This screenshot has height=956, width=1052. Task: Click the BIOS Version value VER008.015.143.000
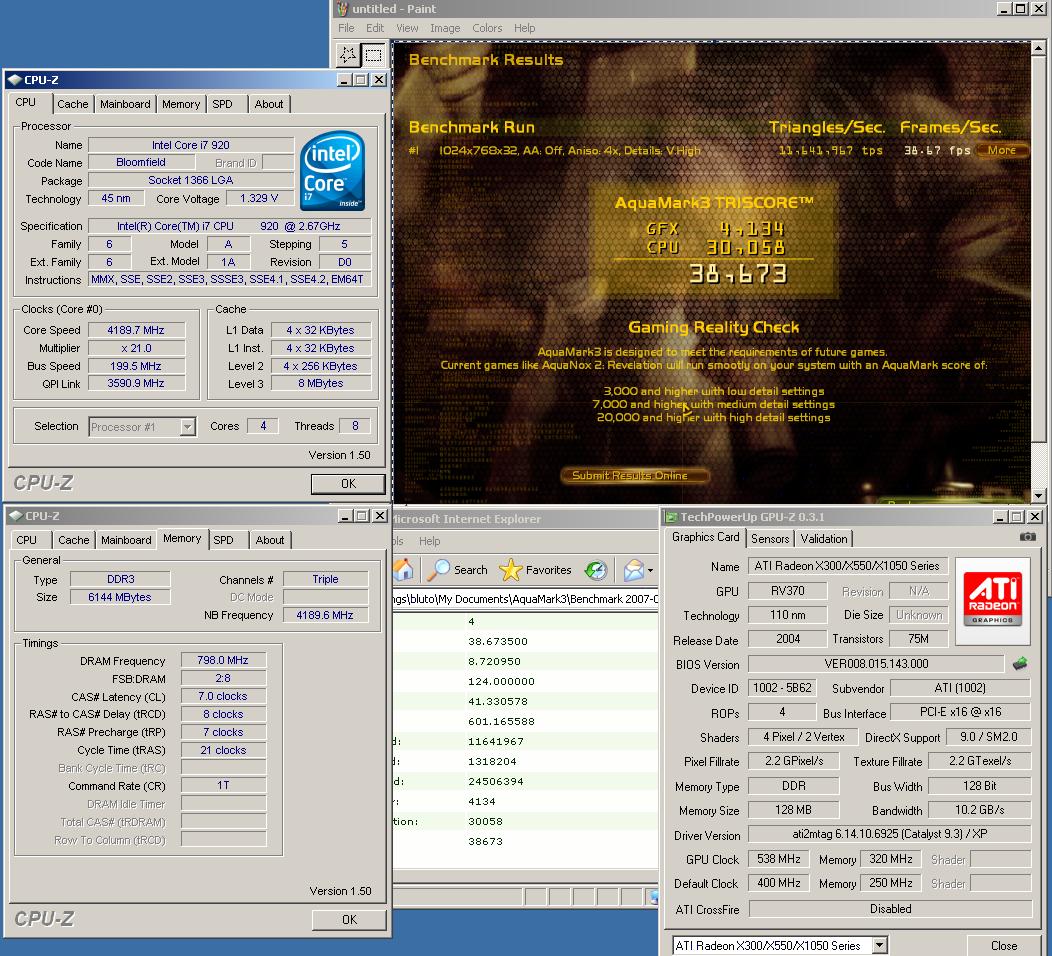[876, 664]
